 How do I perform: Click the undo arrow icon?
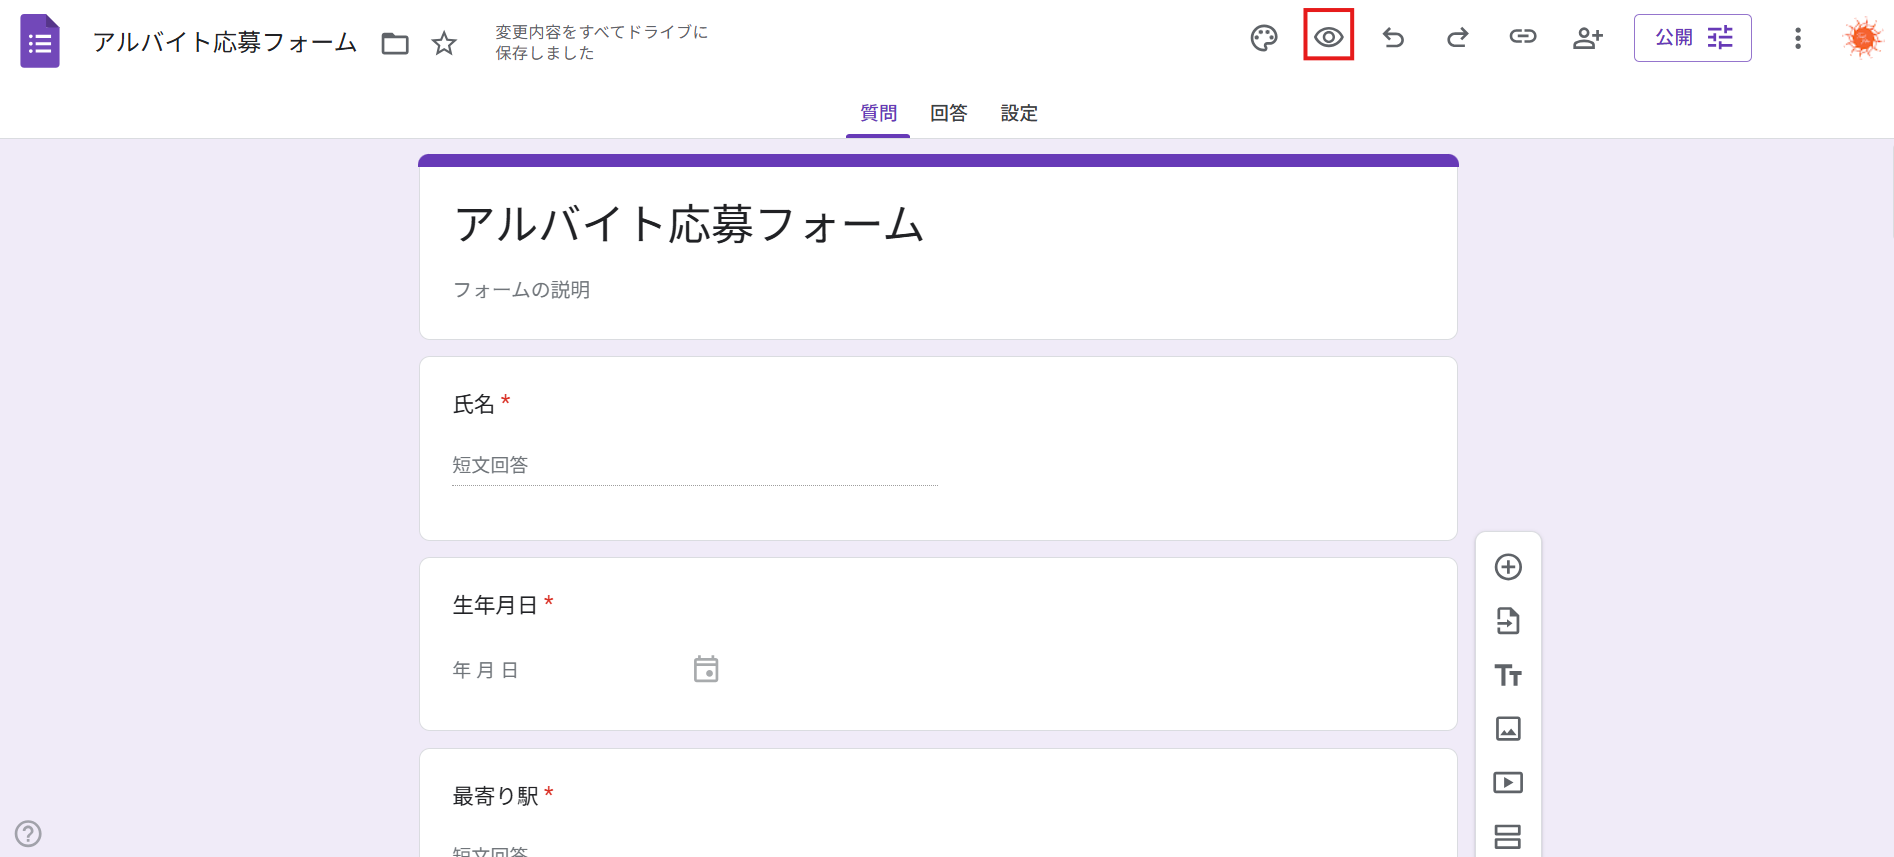point(1393,38)
